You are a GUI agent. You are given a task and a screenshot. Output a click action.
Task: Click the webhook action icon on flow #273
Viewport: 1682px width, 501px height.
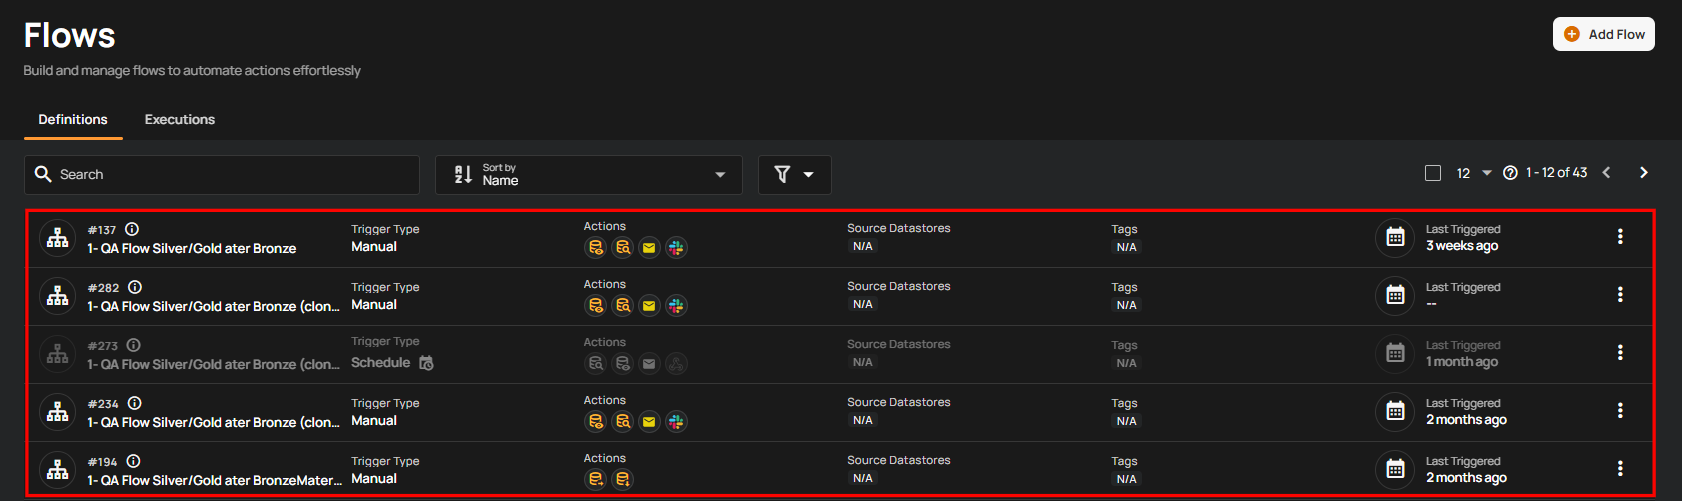677,364
